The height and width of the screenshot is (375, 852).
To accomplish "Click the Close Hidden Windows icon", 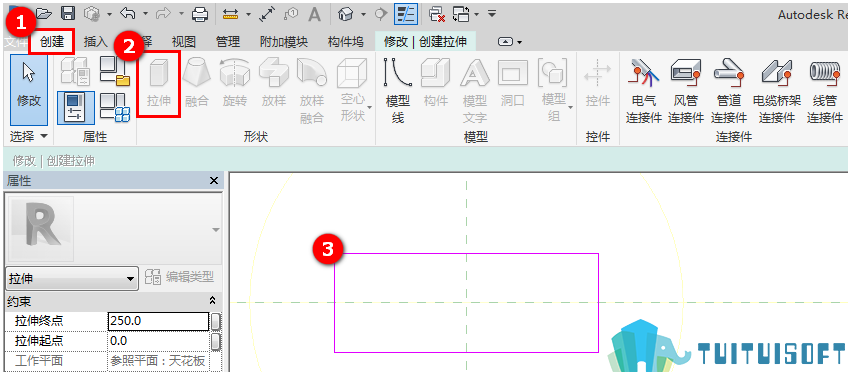I will [437, 14].
